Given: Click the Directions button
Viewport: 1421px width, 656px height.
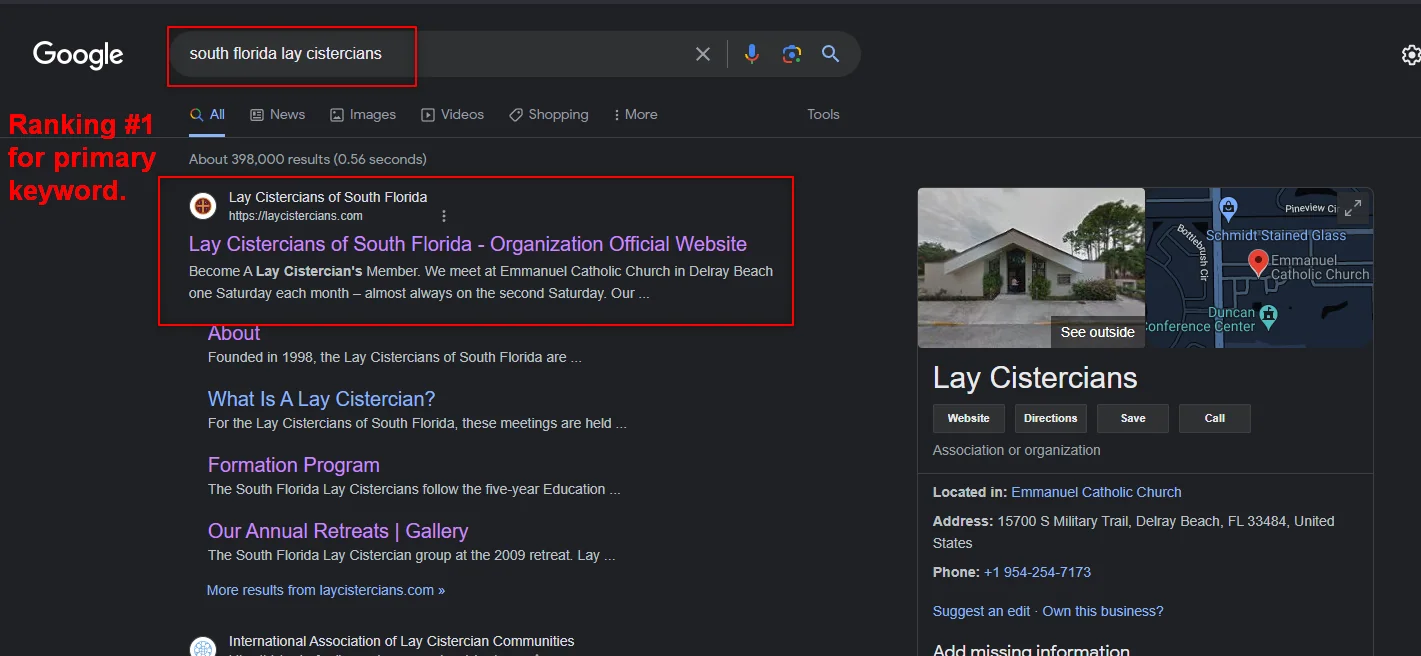Looking at the screenshot, I should pos(1050,418).
